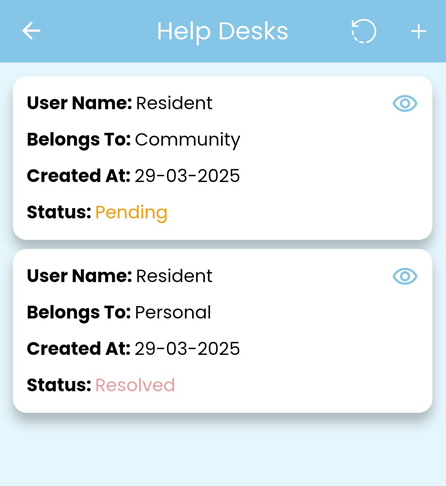
Task: Add a new help desk with plus icon
Action: [x=418, y=31]
